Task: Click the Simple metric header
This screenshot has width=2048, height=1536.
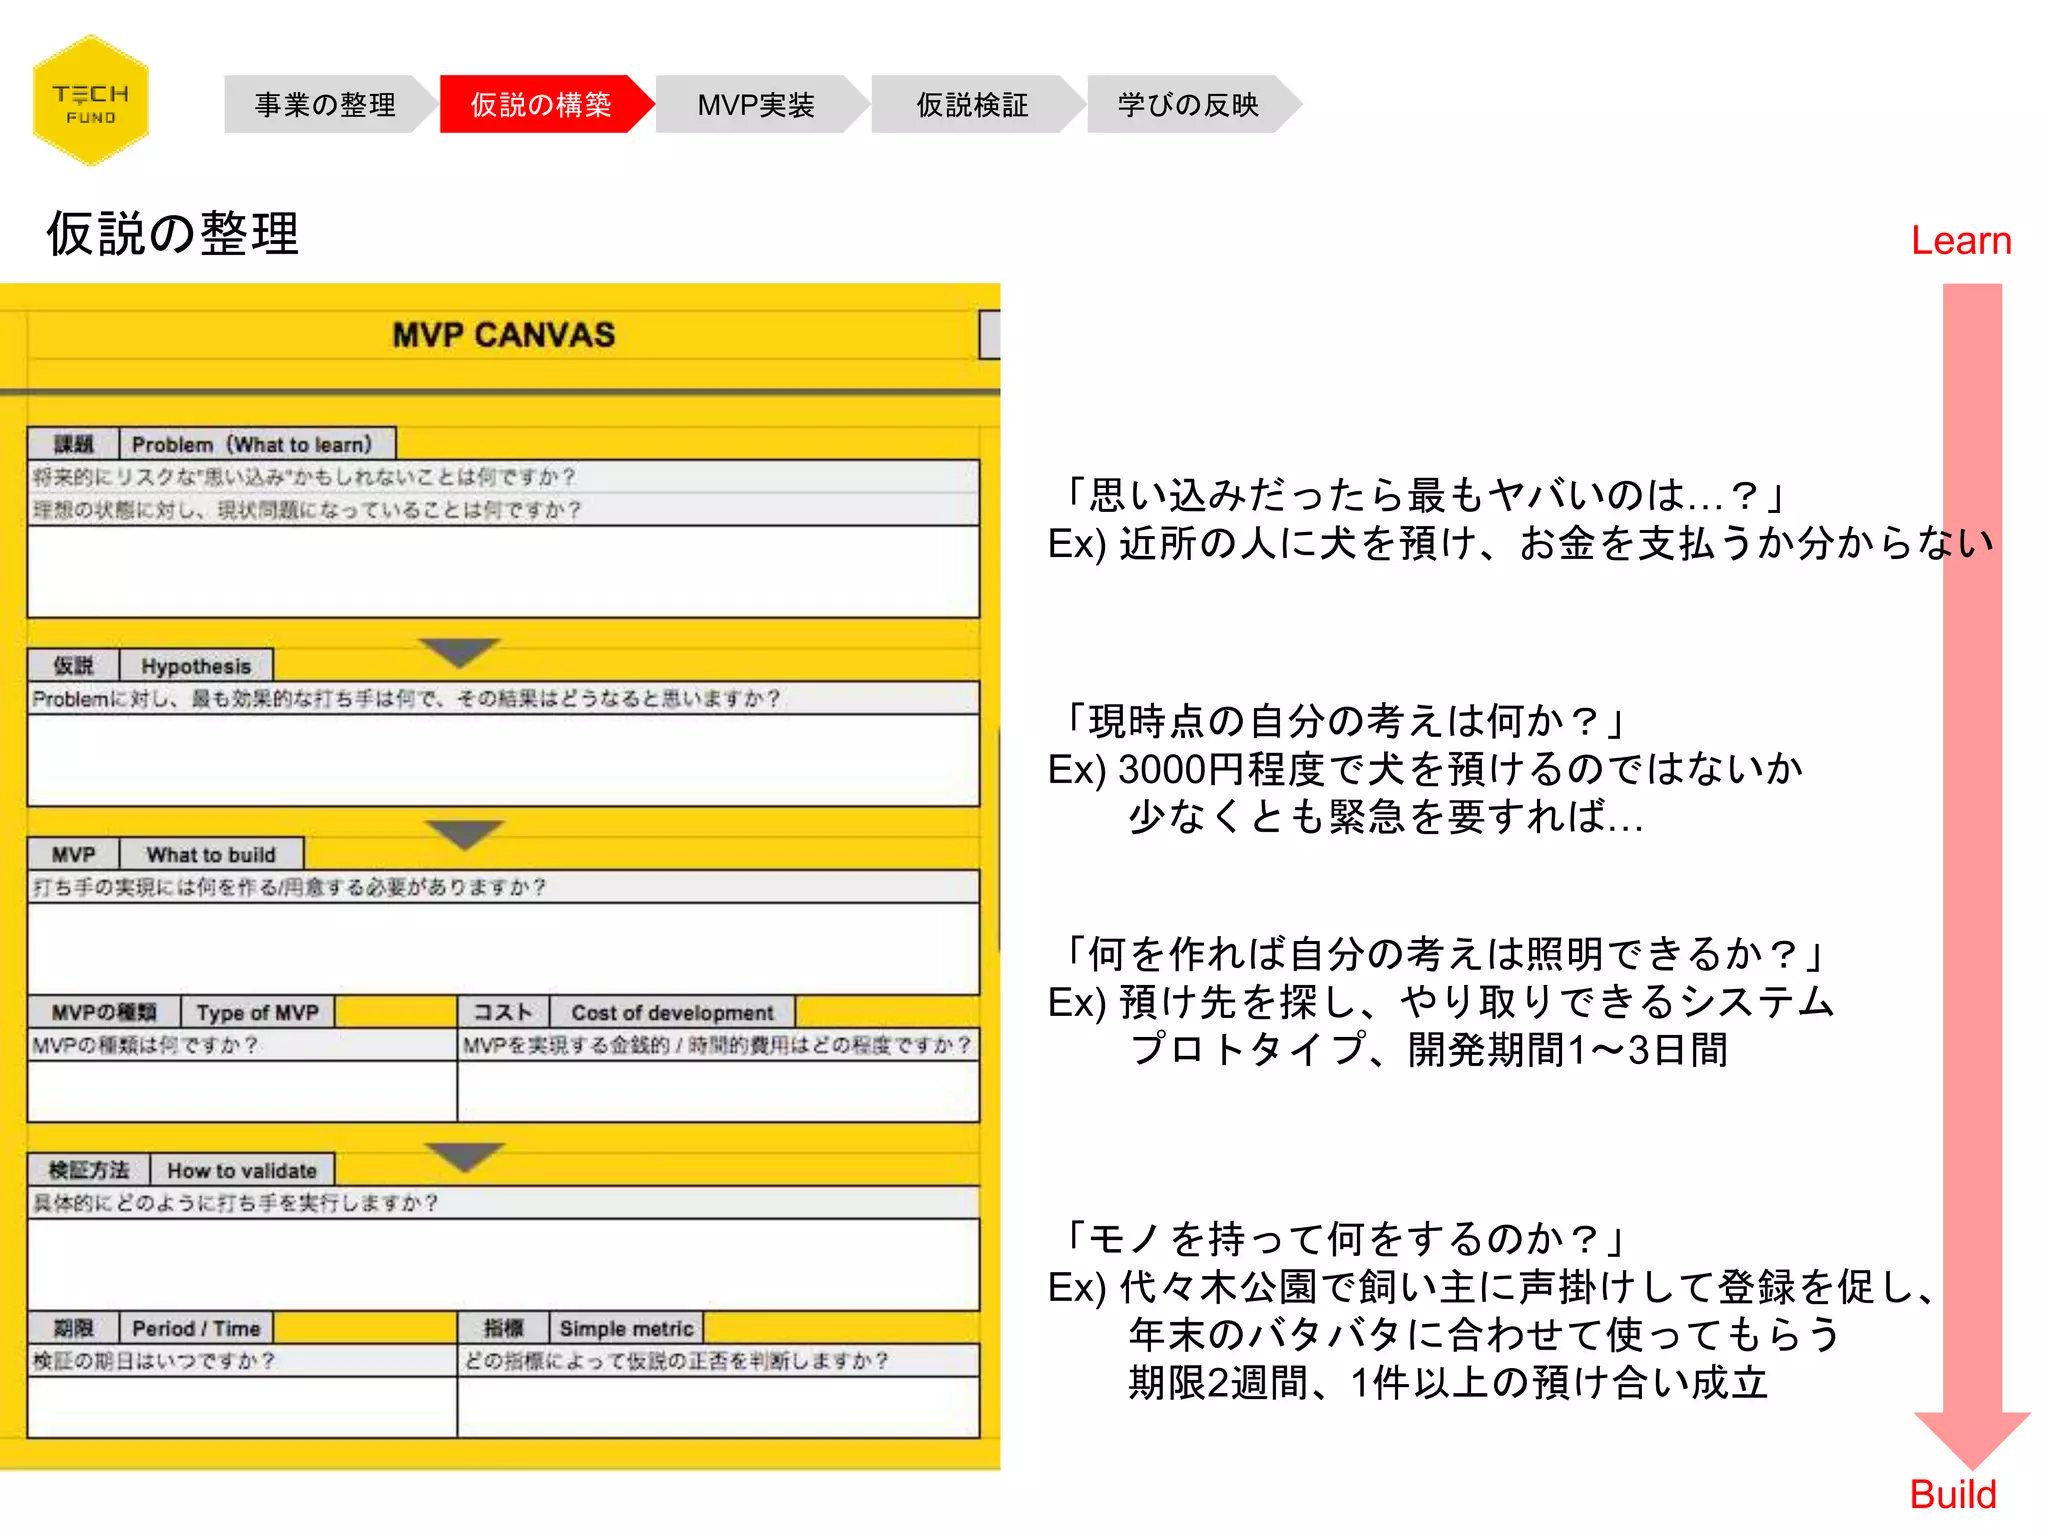Action: click(x=627, y=1328)
